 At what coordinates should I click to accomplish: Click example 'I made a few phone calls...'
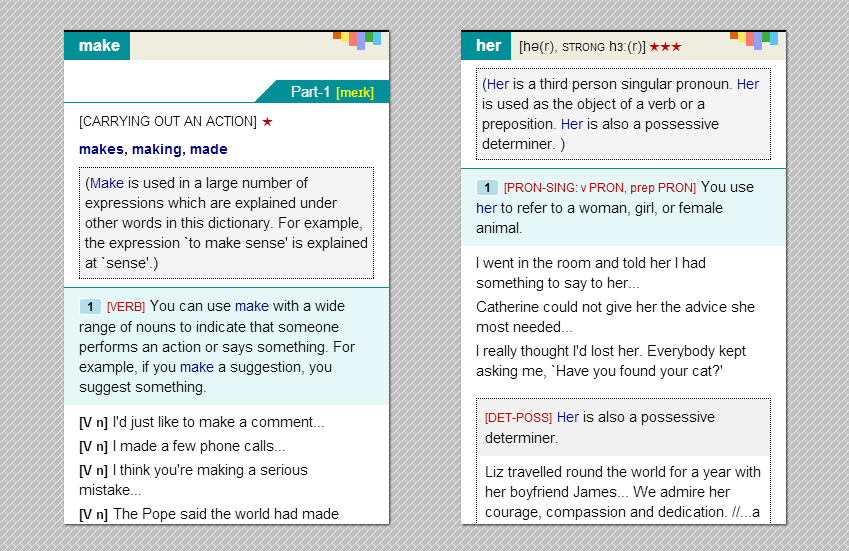182,446
